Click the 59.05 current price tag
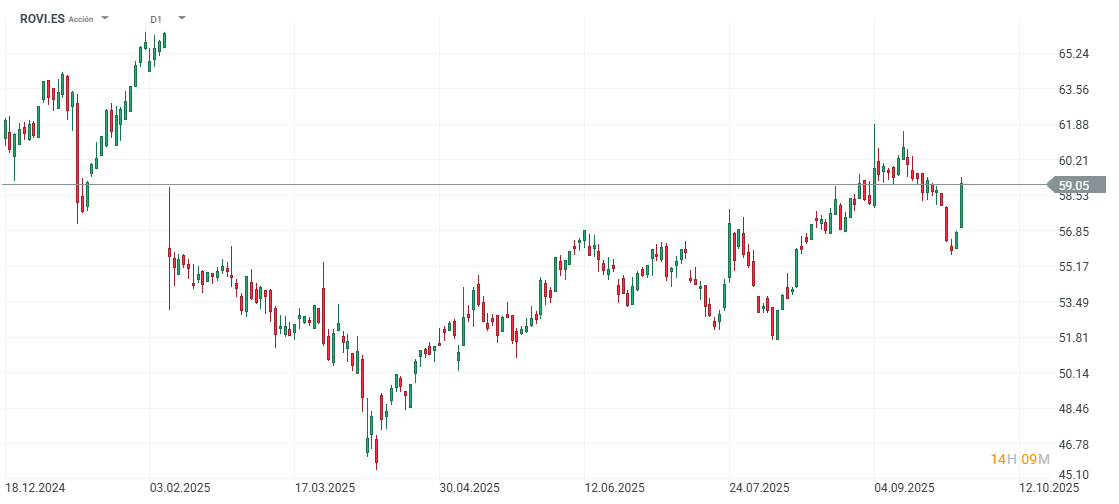The width and height of the screenshot is (1119, 504). [x=1074, y=185]
